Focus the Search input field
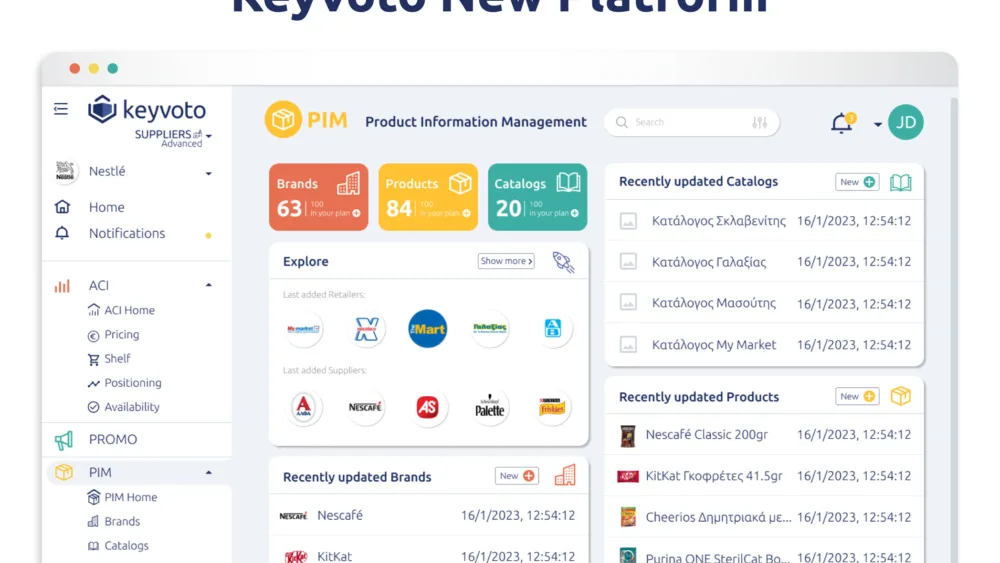This screenshot has width=1000, height=563. 691,122
